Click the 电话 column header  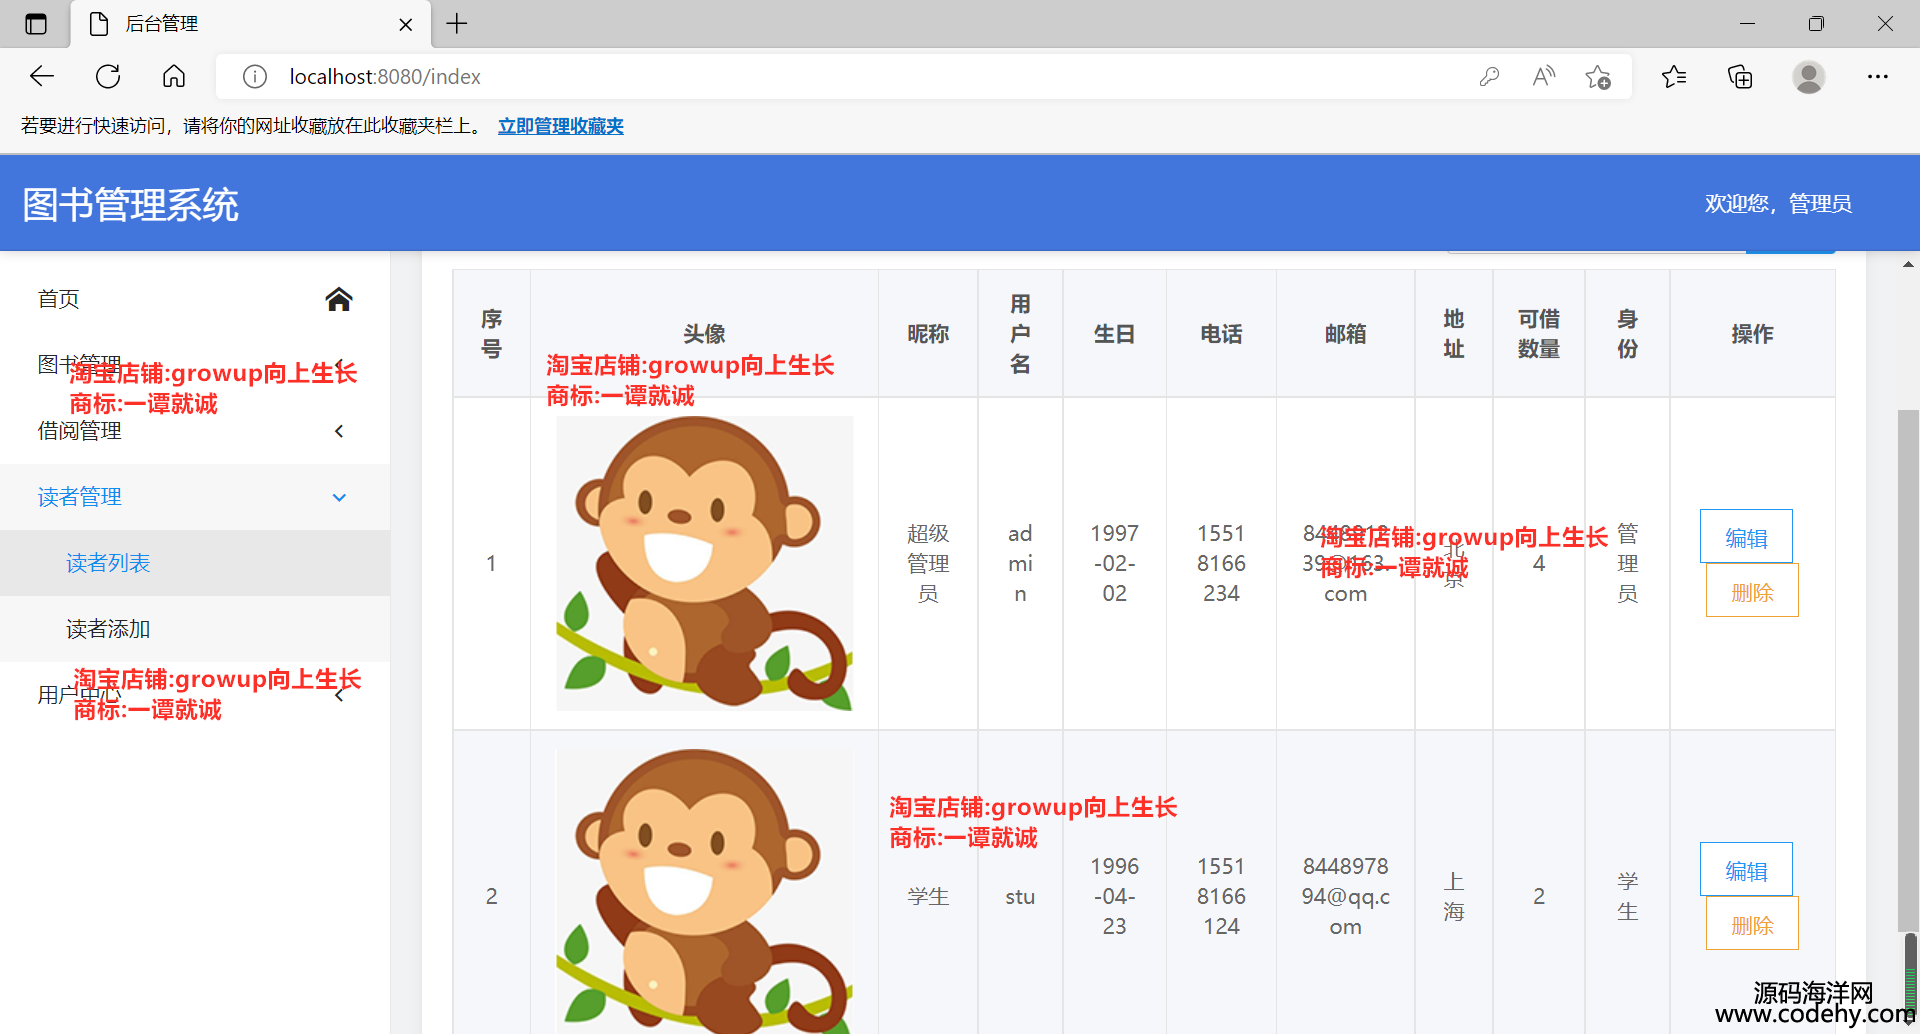pos(1221,333)
